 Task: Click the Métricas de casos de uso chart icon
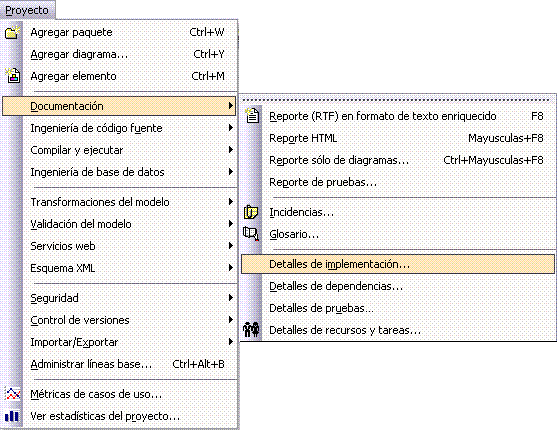(x=12, y=394)
